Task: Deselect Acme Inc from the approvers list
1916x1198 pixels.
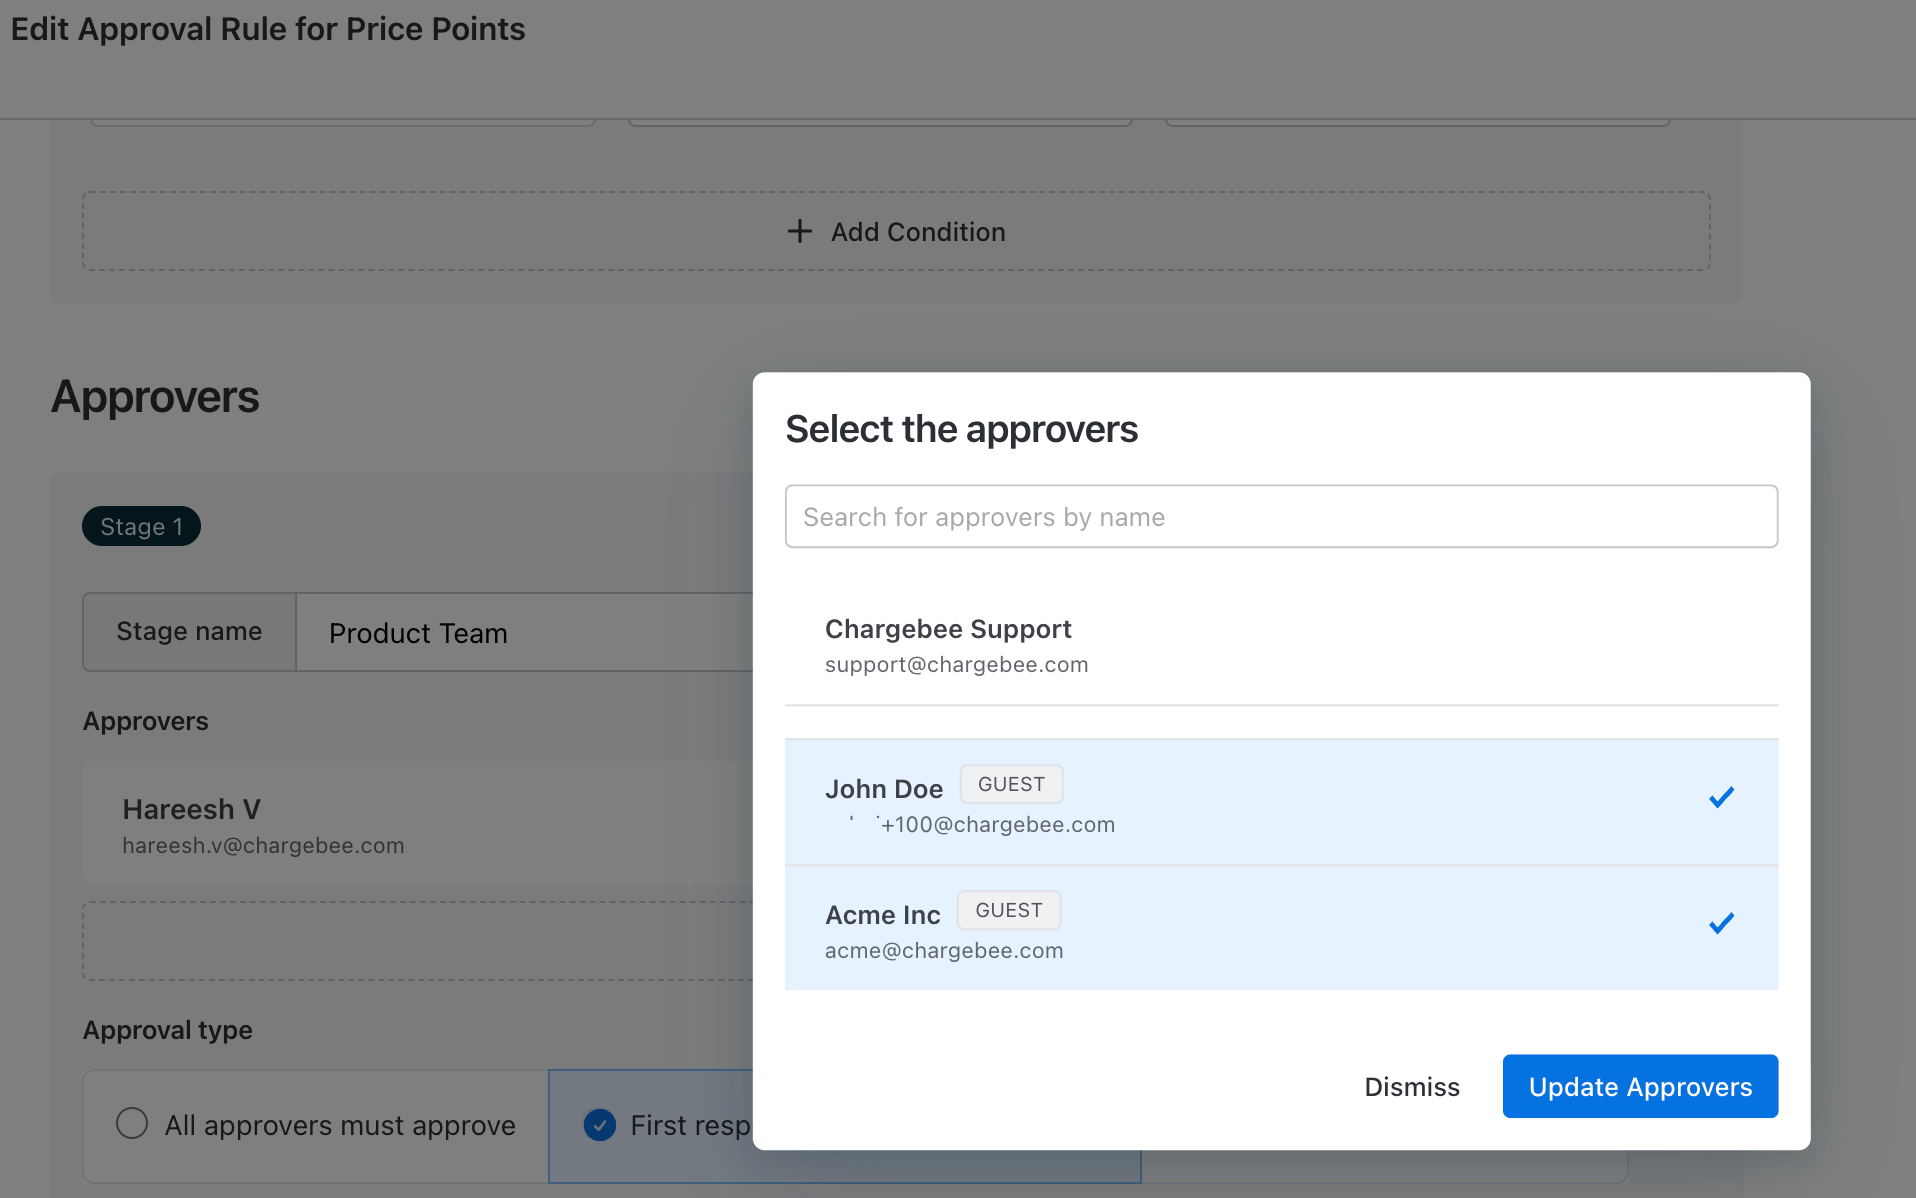Action: coord(1280,929)
